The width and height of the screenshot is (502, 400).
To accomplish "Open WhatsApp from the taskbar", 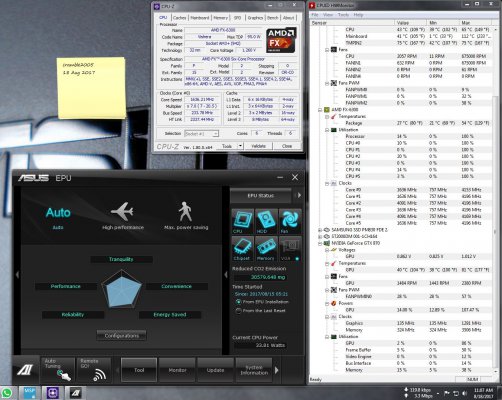I will pos(7,393).
